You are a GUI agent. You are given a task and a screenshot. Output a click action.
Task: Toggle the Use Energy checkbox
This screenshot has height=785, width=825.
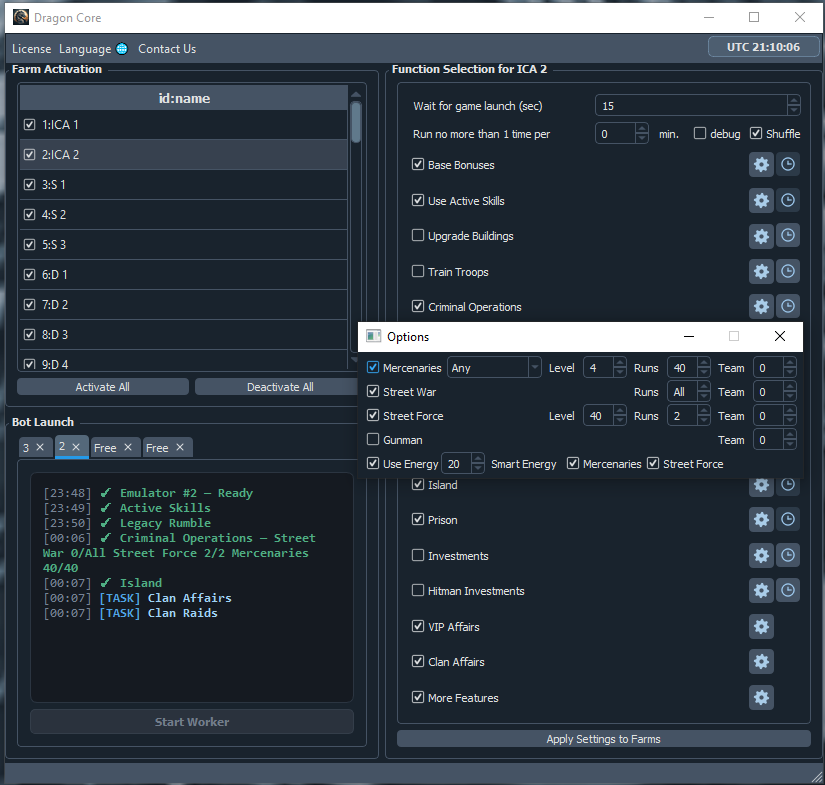[x=373, y=464]
